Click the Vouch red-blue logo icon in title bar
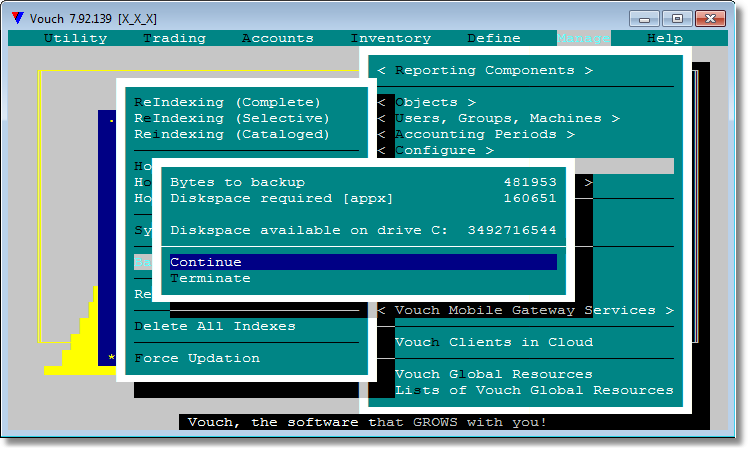 pos(18,18)
